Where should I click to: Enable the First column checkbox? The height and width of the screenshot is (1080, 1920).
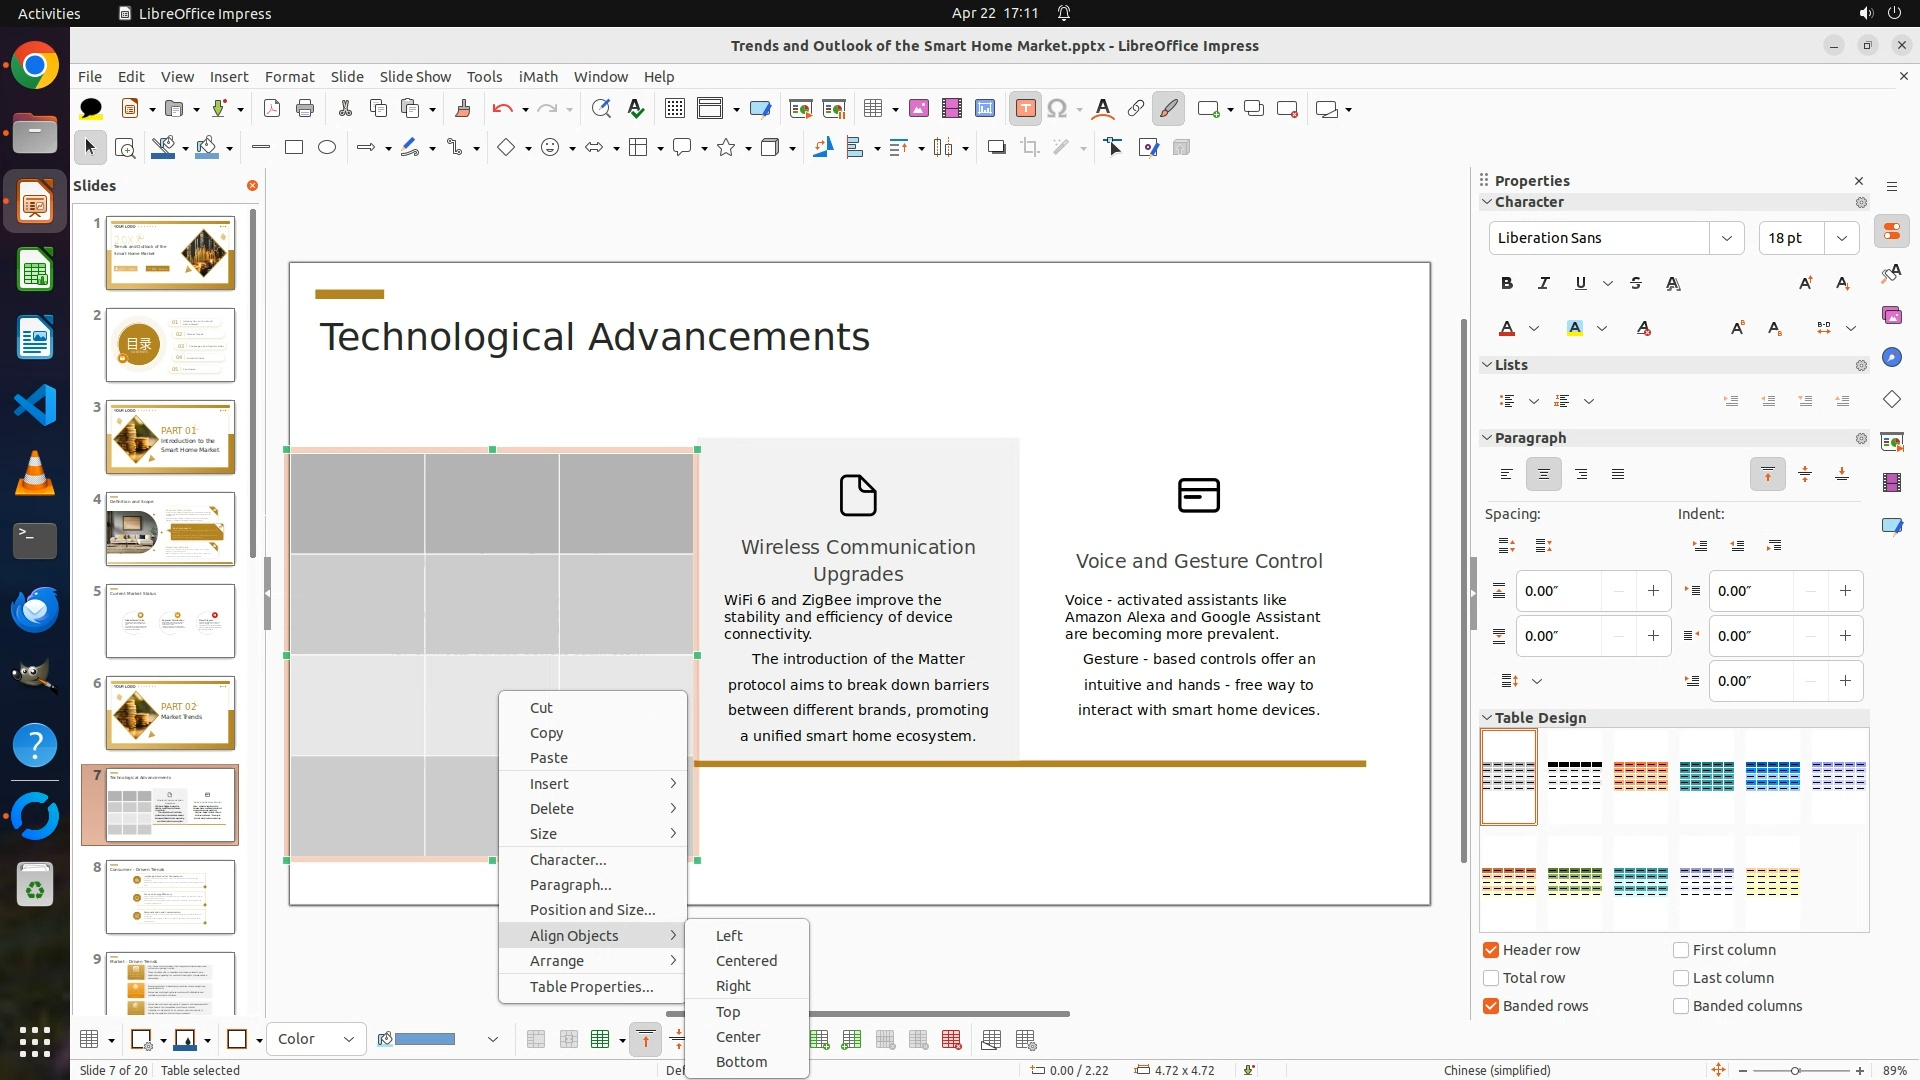coord(1681,950)
